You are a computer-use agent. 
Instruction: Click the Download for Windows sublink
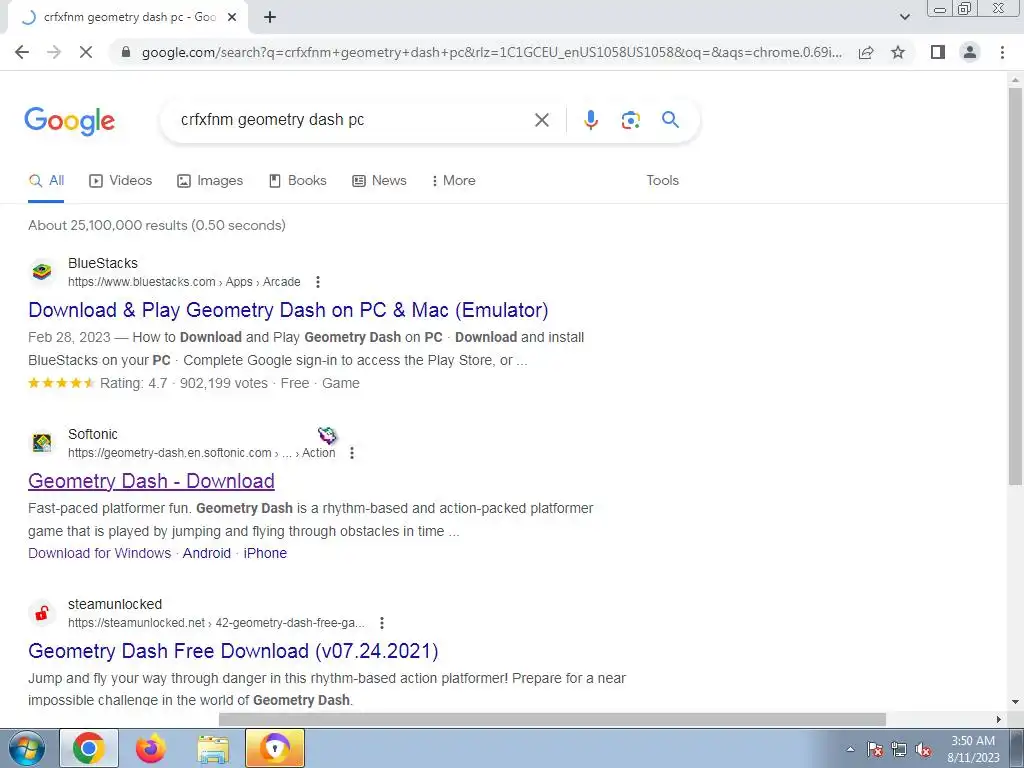(99, 553)
